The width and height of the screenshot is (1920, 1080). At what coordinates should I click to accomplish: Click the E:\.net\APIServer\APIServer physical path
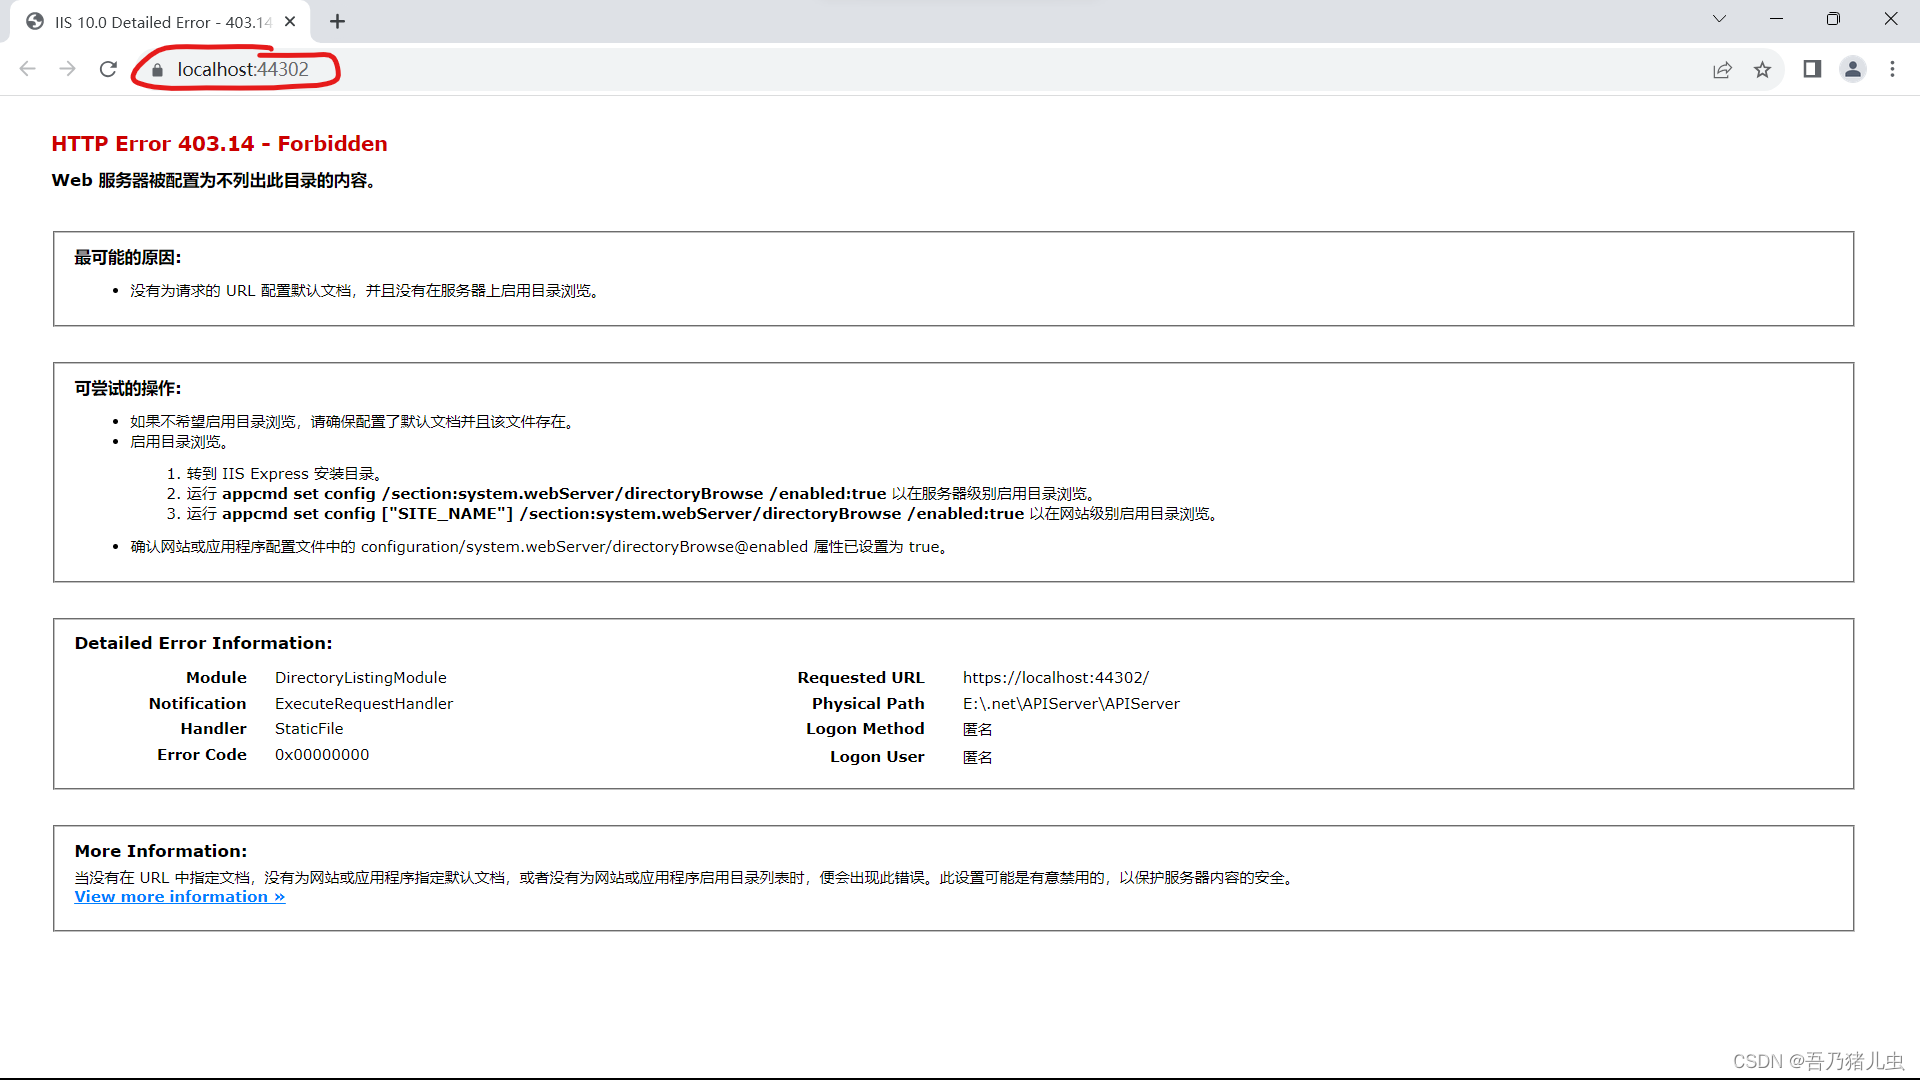click(x=1071, y=704)
